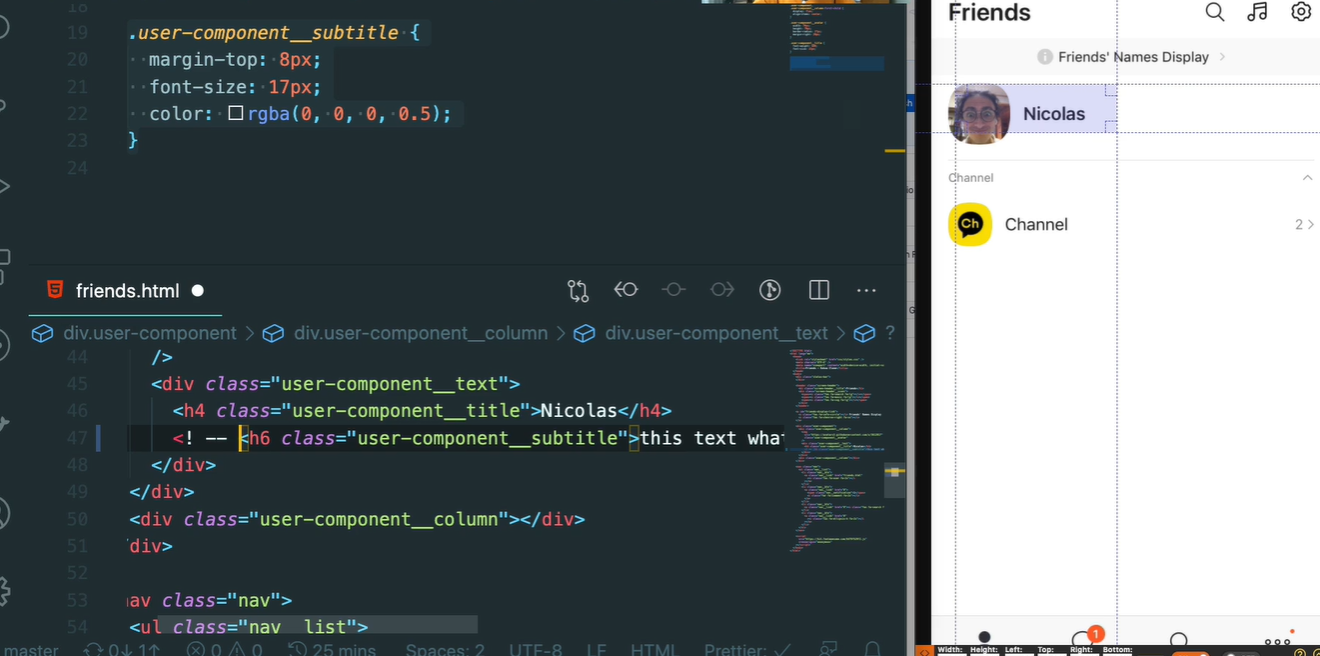
Task: Toggle the gray switch in inspector bar
Action: [x=1241, y=654]
